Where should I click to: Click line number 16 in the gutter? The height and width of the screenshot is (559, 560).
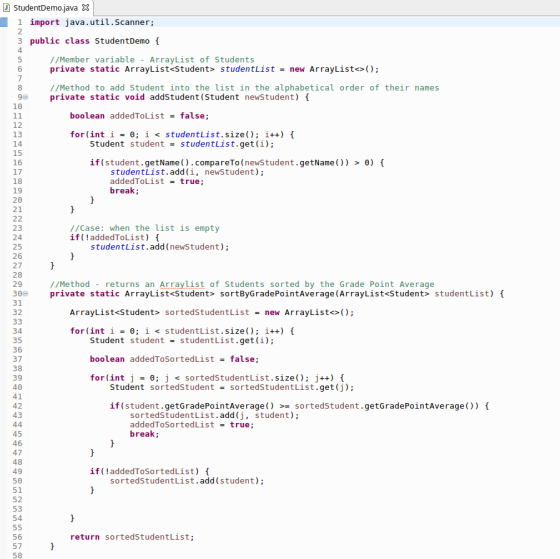pyautogui.click(x=18, y=163)
